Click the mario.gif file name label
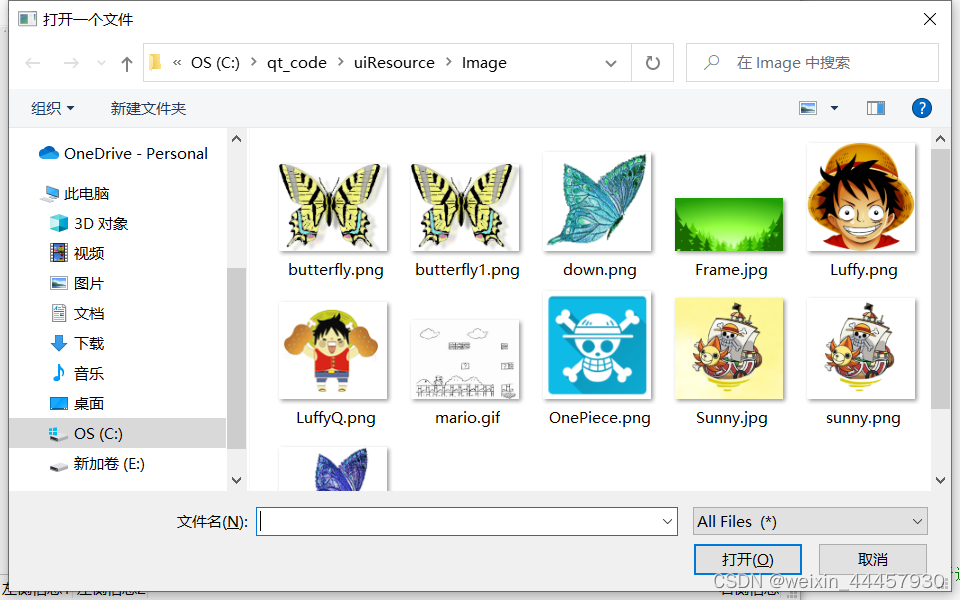This screenshot has height=600, width=960. 467,418
